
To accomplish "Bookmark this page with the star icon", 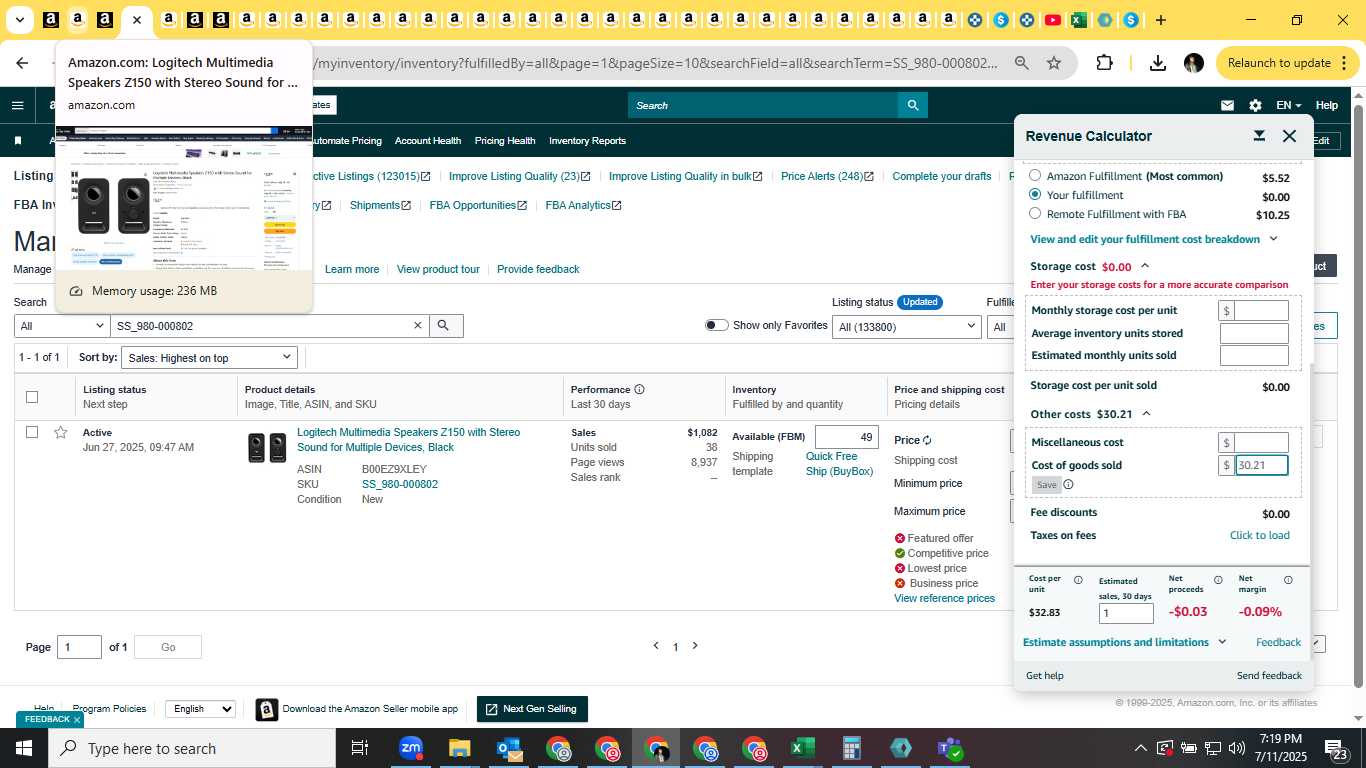I will point(1053,63).
